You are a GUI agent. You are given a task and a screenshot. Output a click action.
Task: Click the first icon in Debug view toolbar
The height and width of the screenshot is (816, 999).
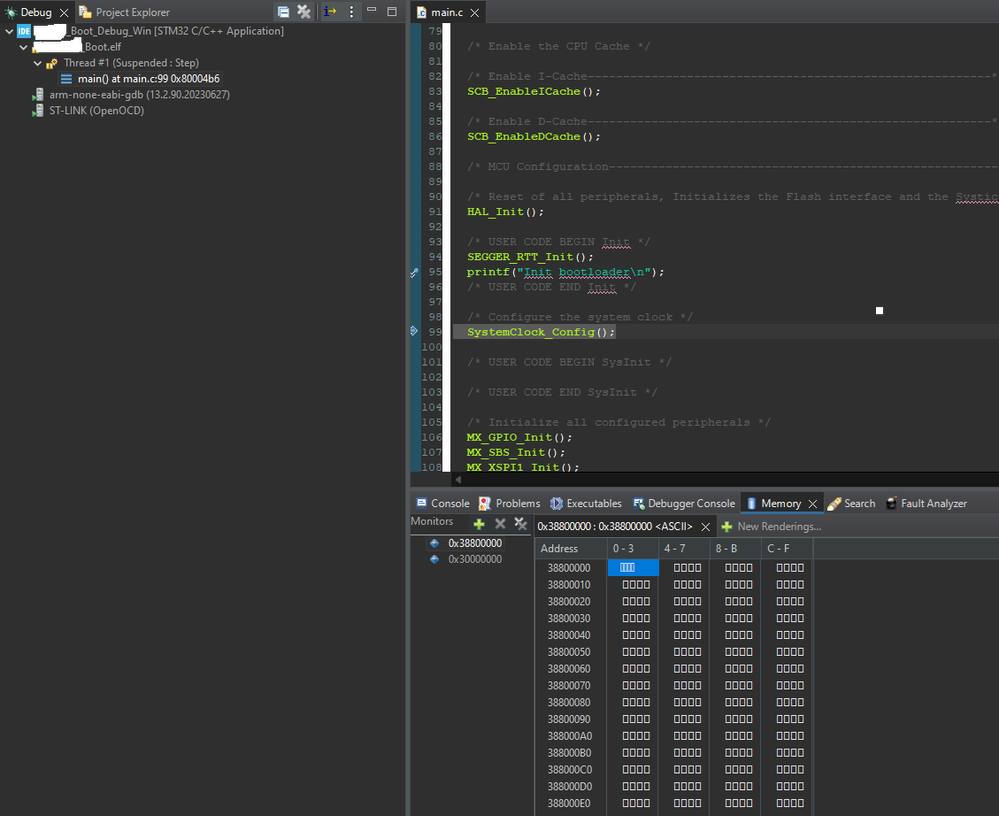click(284, 12)
